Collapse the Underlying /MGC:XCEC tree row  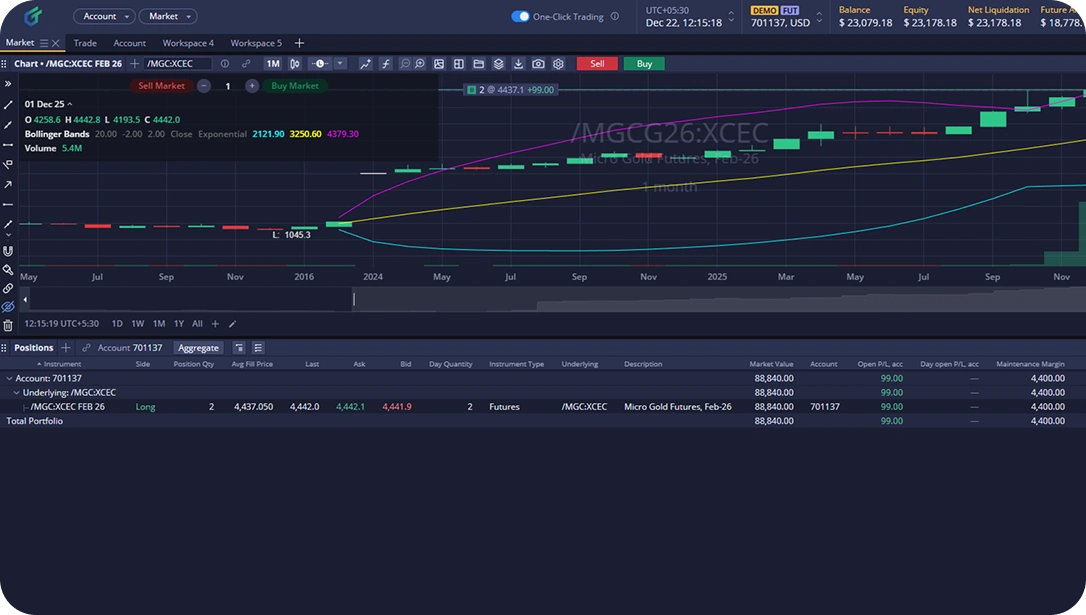click(x=17, y=393)
